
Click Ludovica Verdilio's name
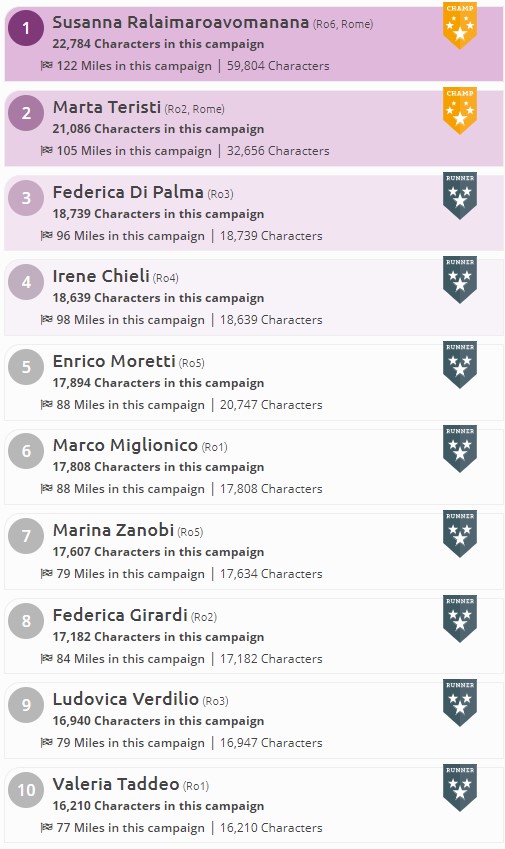click(126, 699)
